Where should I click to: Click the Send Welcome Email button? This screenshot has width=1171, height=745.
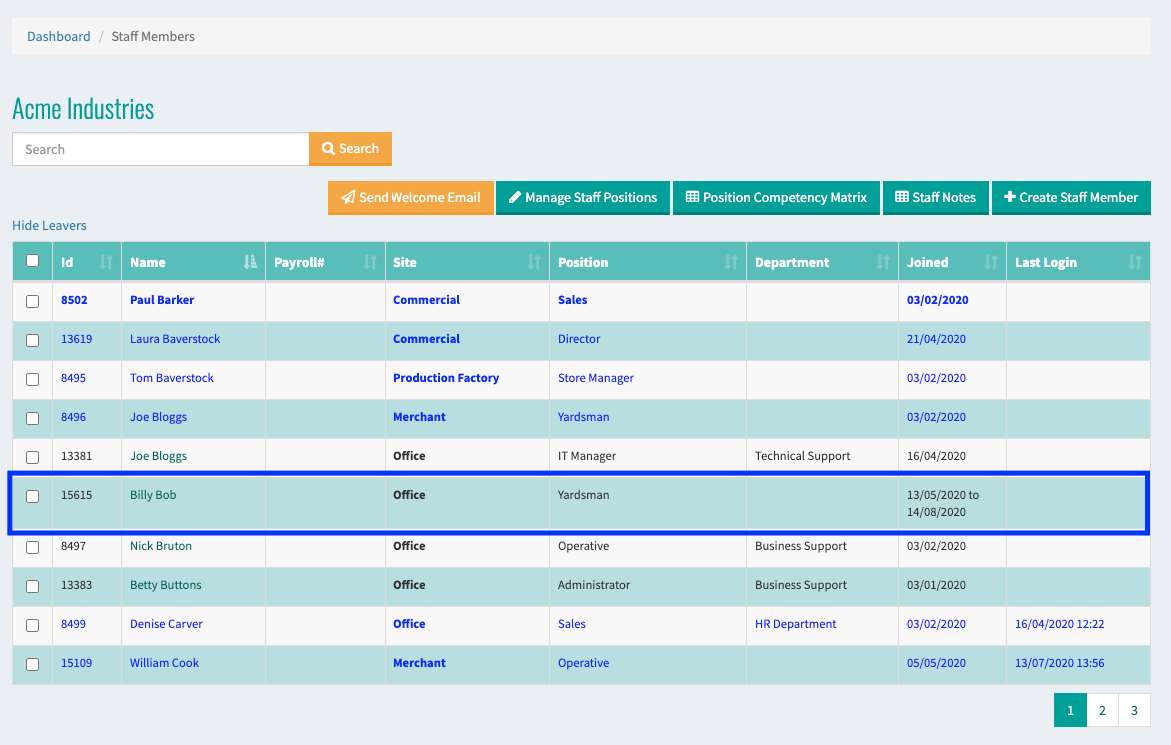(x=411, y=198)
